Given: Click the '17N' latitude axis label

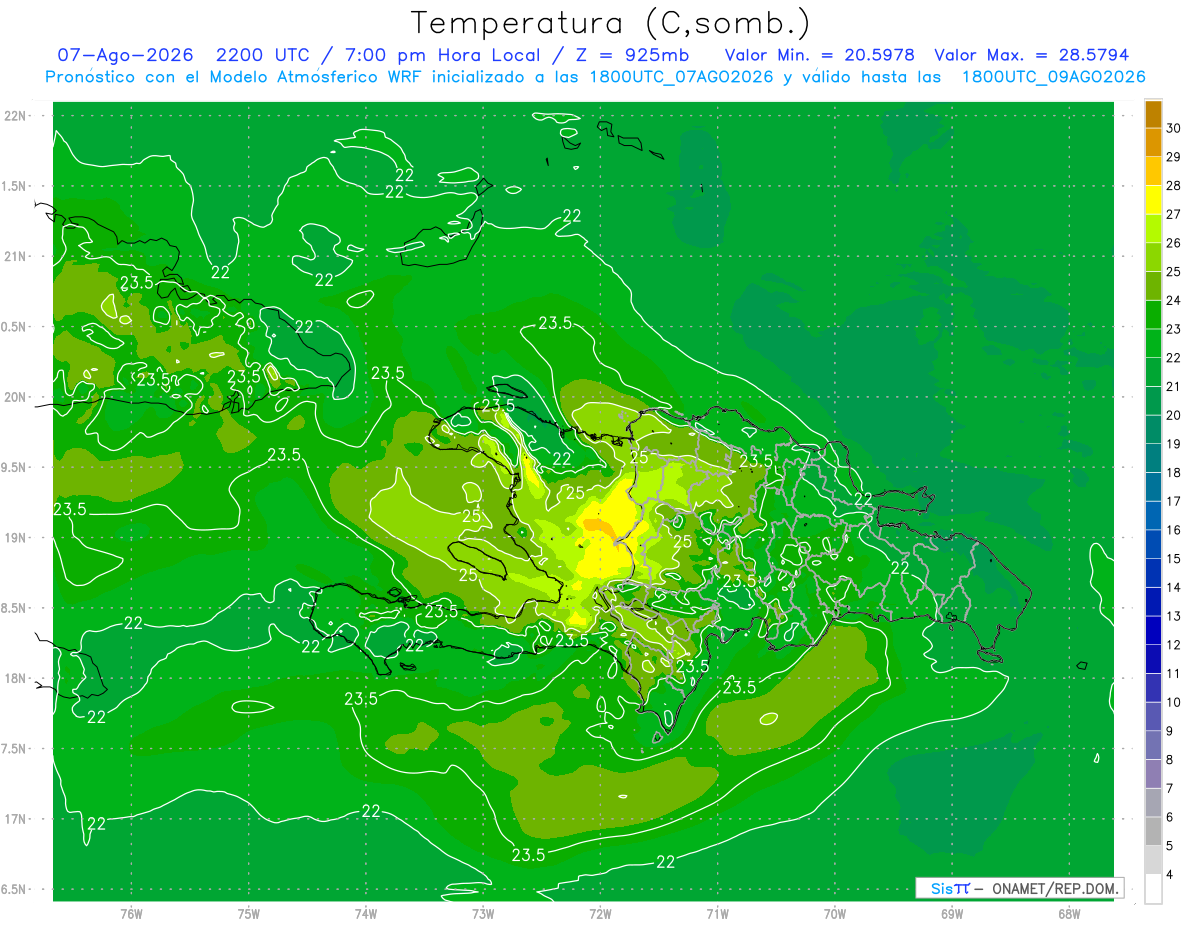Looking at the screenshot, I should pyautogui.click(x=15, y=819).
